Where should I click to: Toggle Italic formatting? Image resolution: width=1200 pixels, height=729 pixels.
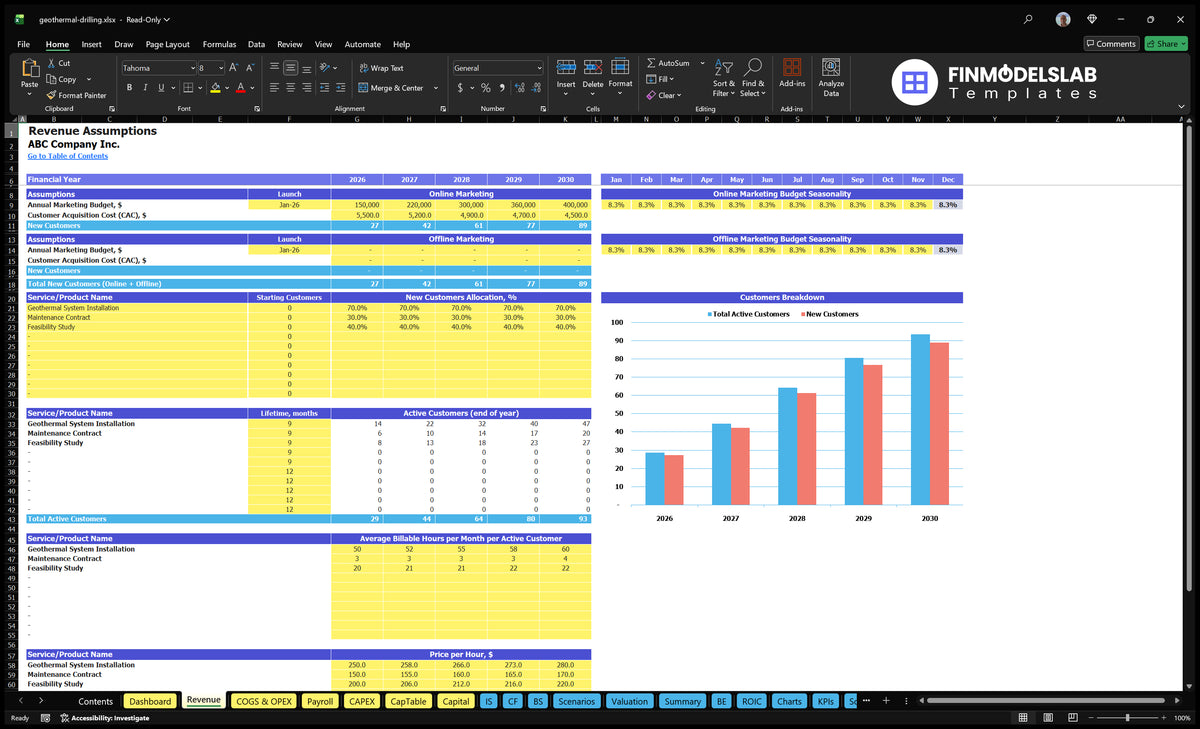(x=144, y=88)
